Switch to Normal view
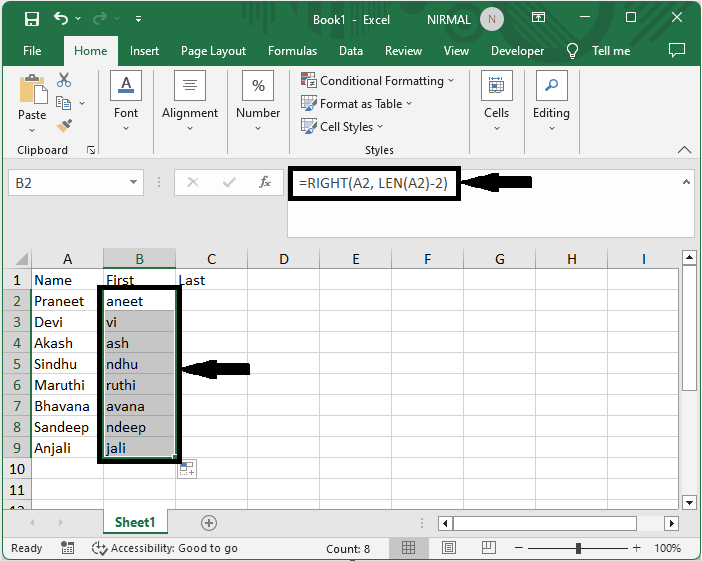The image size is (702, 561). click(x=408, y=548)
